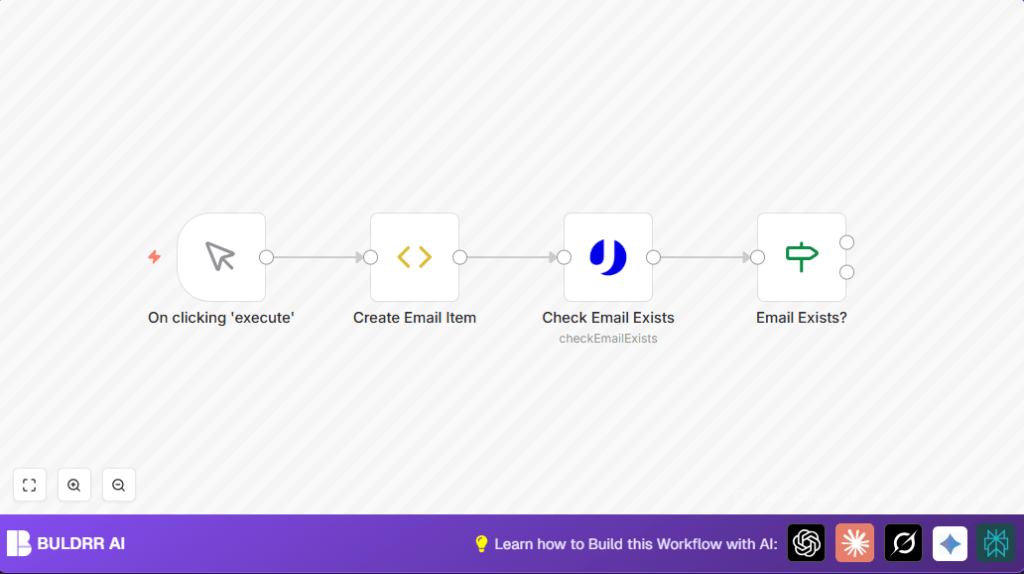Click the BULDRR AI logo
This screenshot has width=1024, height=574.
pos(66,543)
